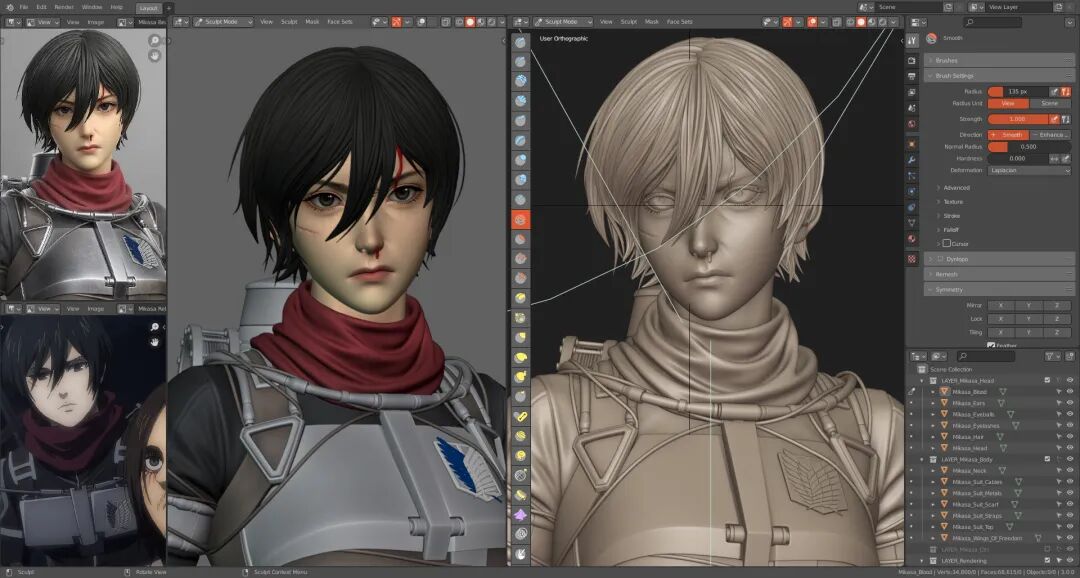The image size is (1080, 578).
Task: Open the File menu
Action: point(24,7)
